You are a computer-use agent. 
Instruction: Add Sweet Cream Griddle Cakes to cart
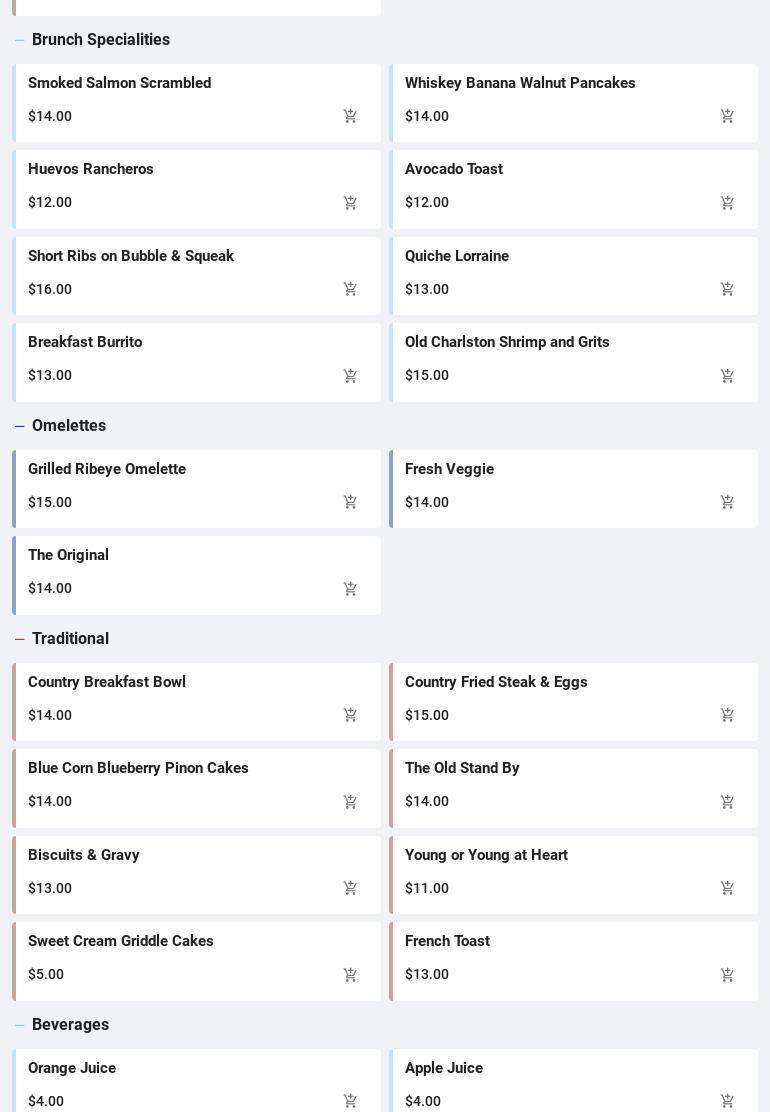[350, 975]
